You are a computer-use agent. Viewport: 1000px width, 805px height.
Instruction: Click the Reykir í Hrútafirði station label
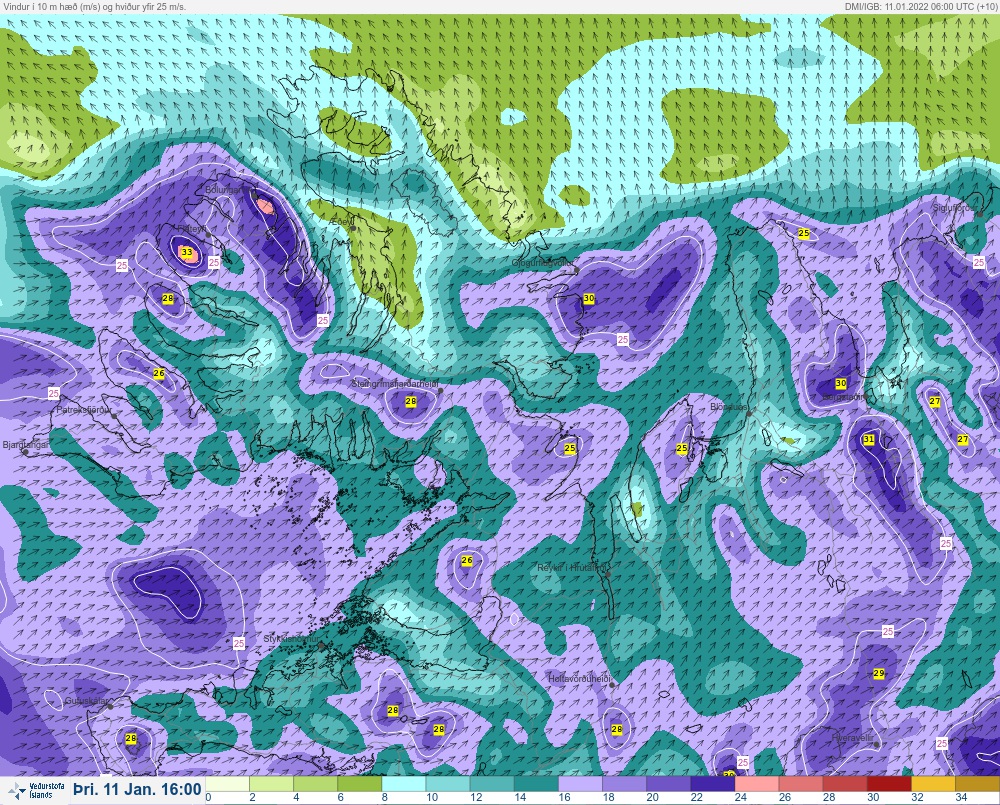point(570,567)
